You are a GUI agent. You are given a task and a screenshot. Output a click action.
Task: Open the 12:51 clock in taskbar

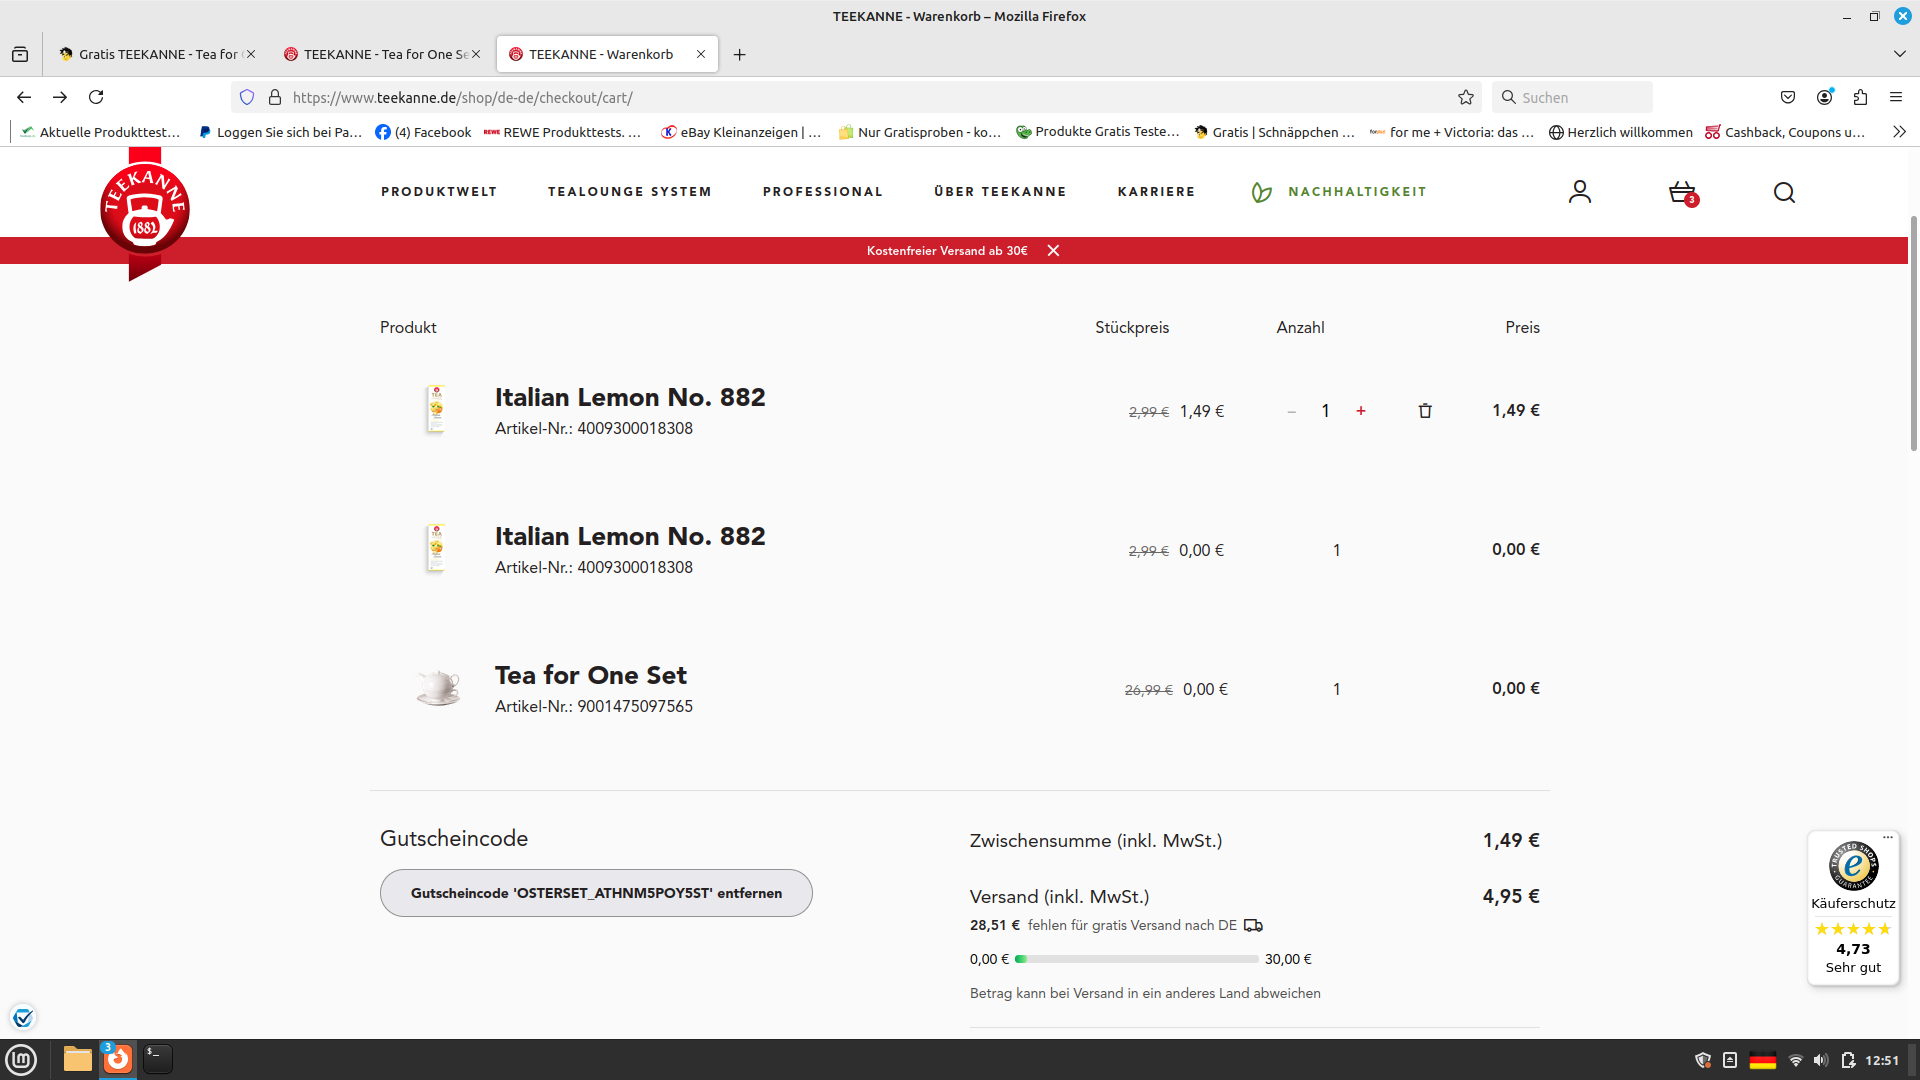pos(1882,1060)
